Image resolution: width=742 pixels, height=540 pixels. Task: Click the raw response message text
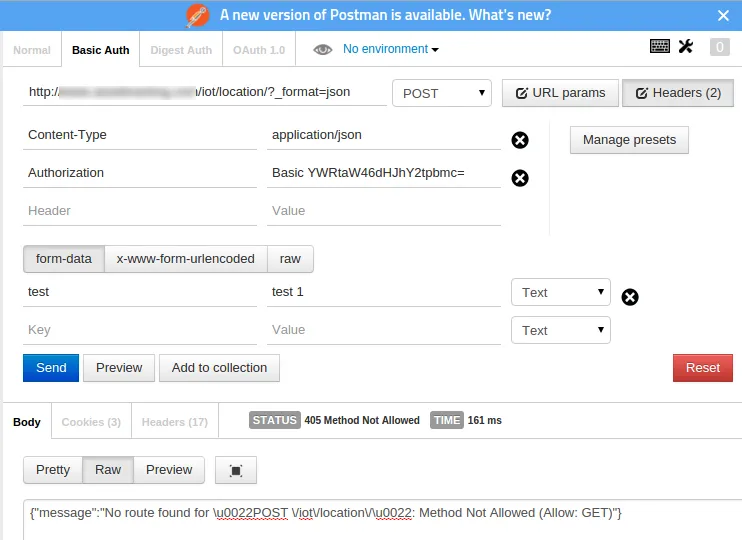[326, 513]
